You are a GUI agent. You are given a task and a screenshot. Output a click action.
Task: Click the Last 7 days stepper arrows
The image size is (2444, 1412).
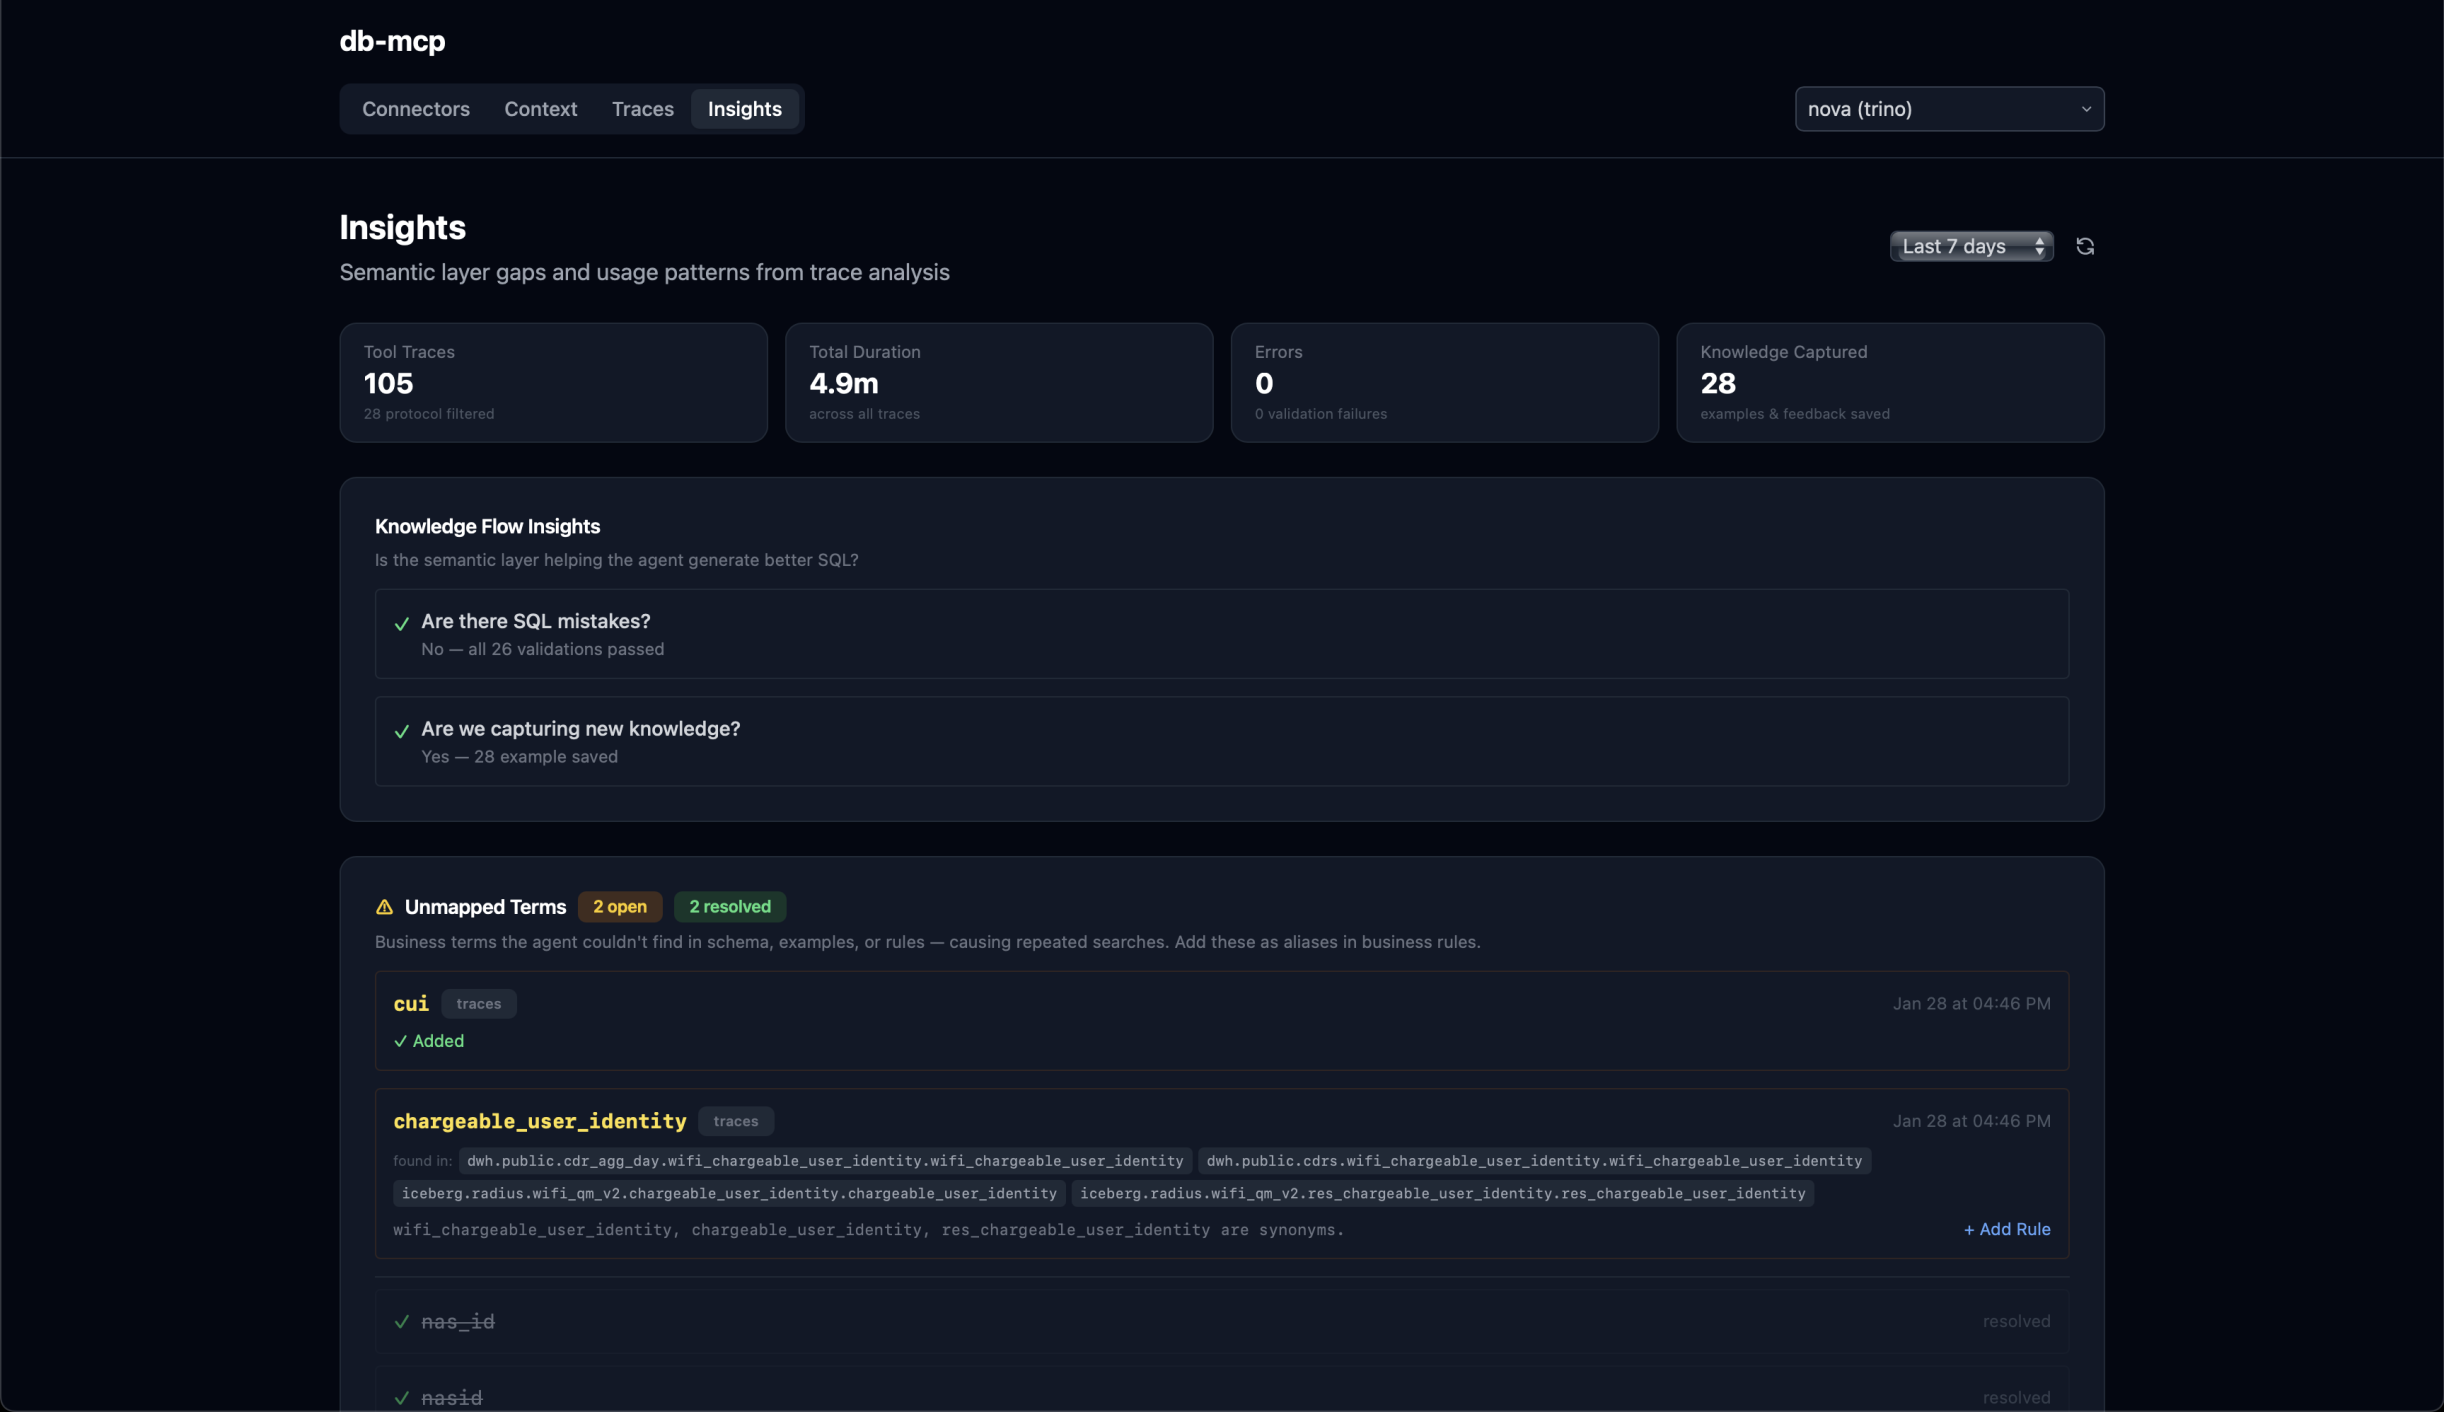(x=2039, y=245)
